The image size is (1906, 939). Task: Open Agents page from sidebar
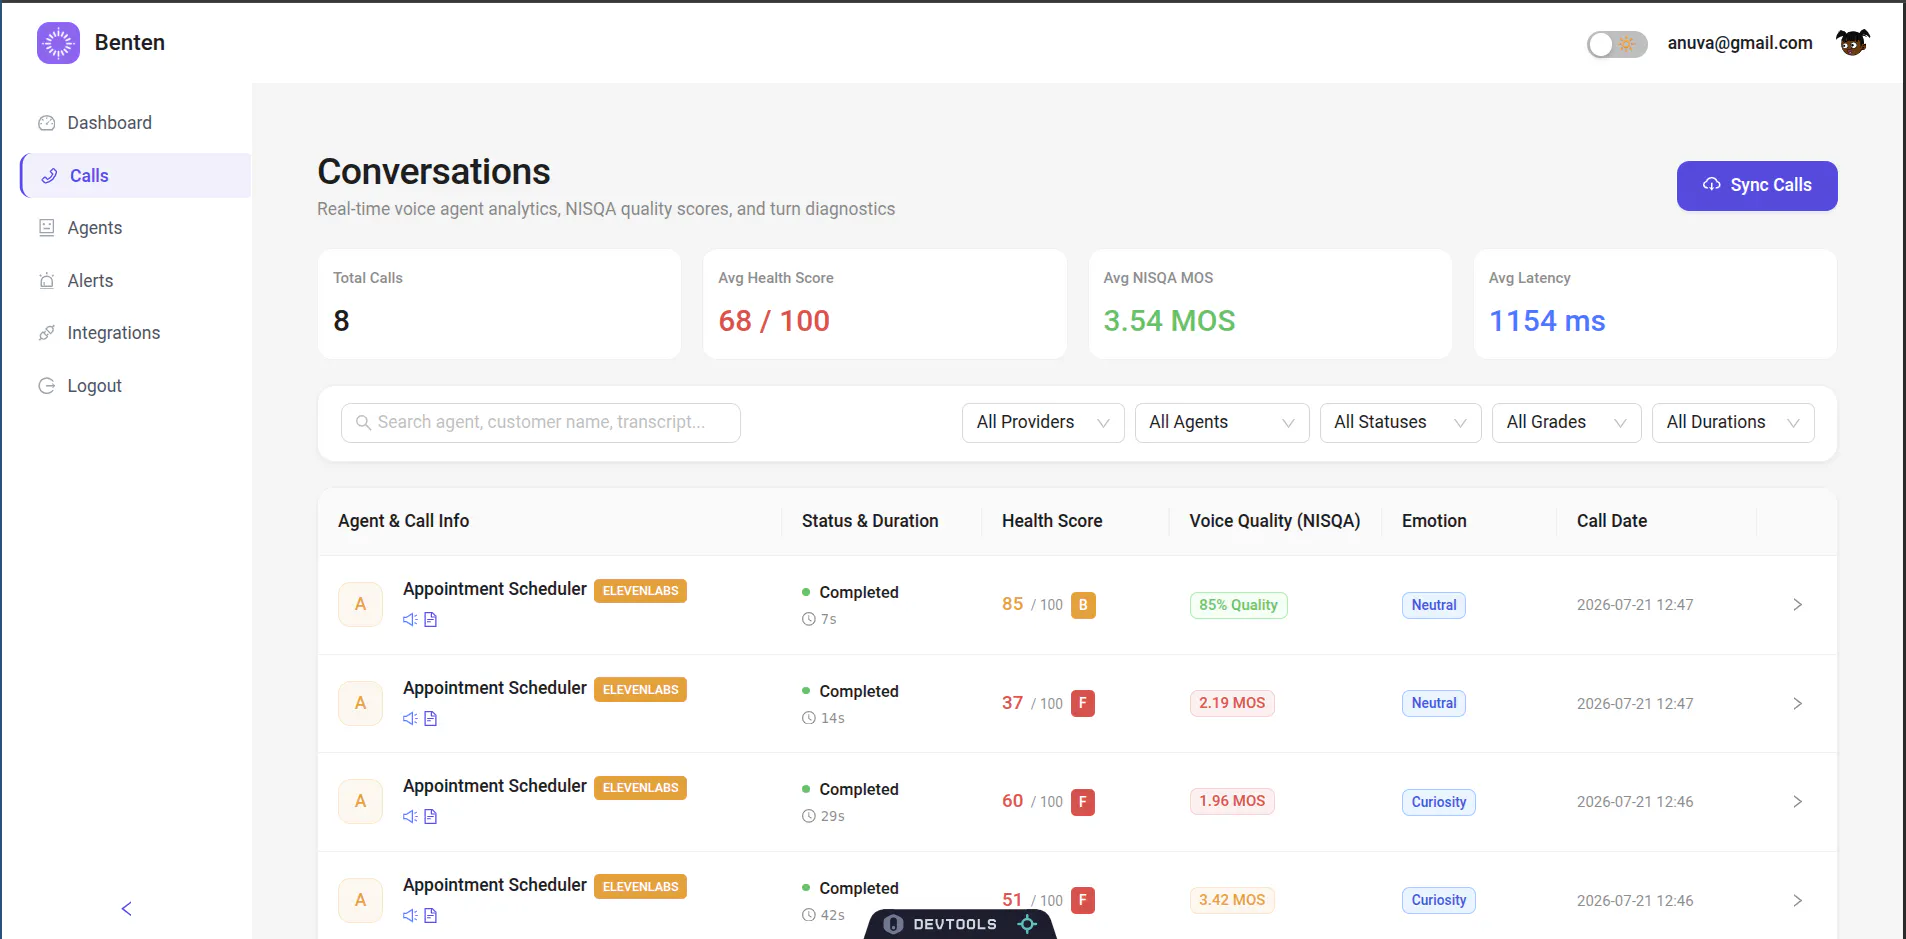pos(95,228)
